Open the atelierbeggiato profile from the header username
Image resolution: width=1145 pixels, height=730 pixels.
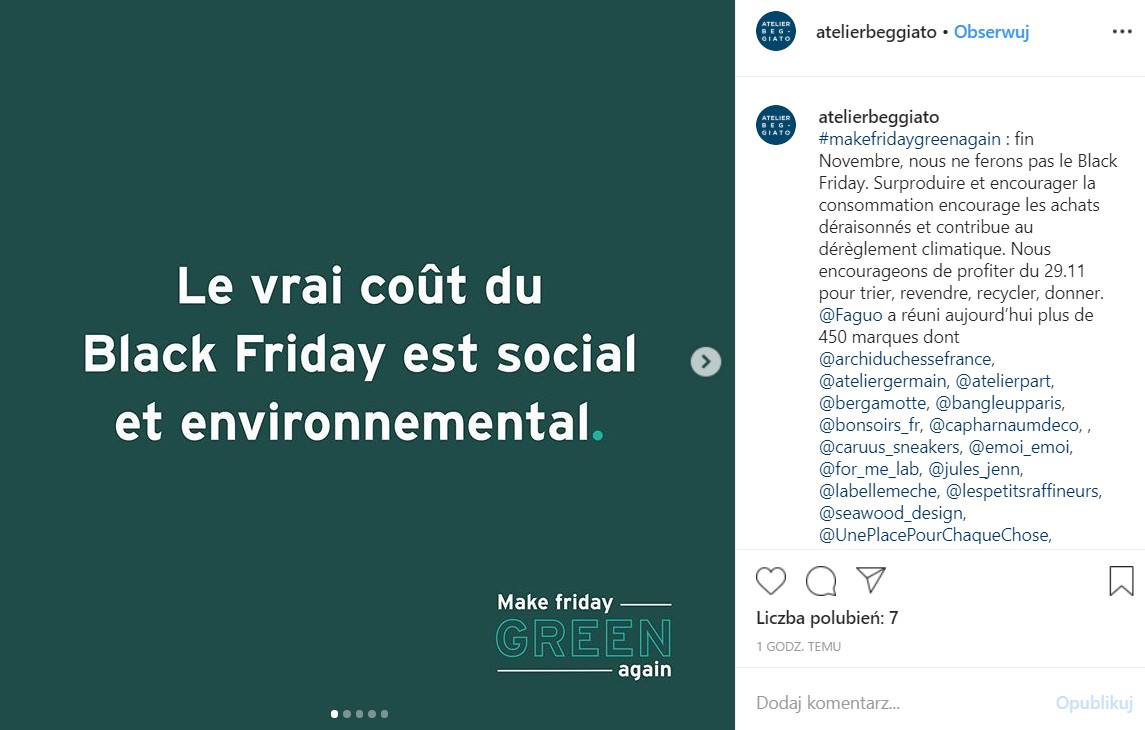pyautogui.click(x=877, y=32)
